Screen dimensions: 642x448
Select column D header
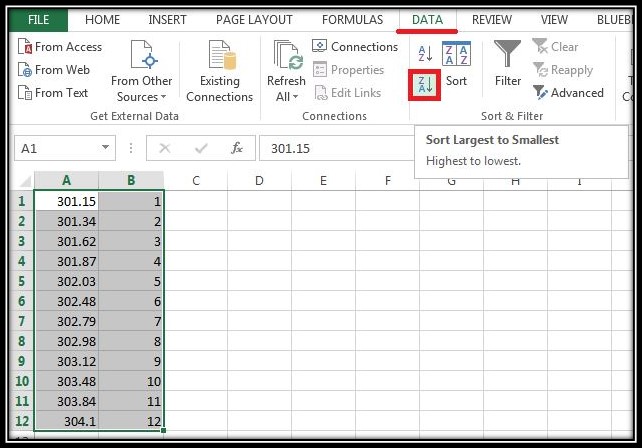point(260,180)
